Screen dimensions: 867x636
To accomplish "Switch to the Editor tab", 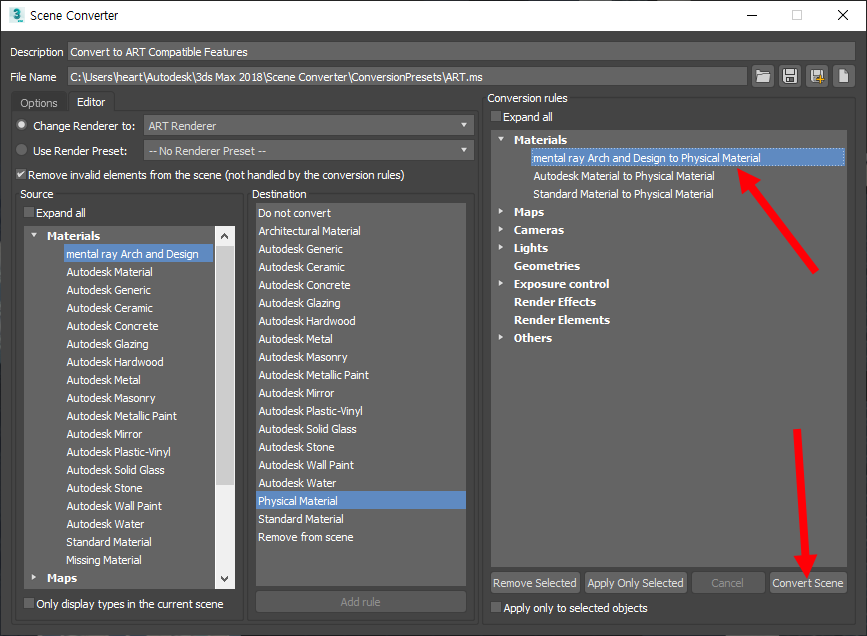I will (x=91, y=102).
